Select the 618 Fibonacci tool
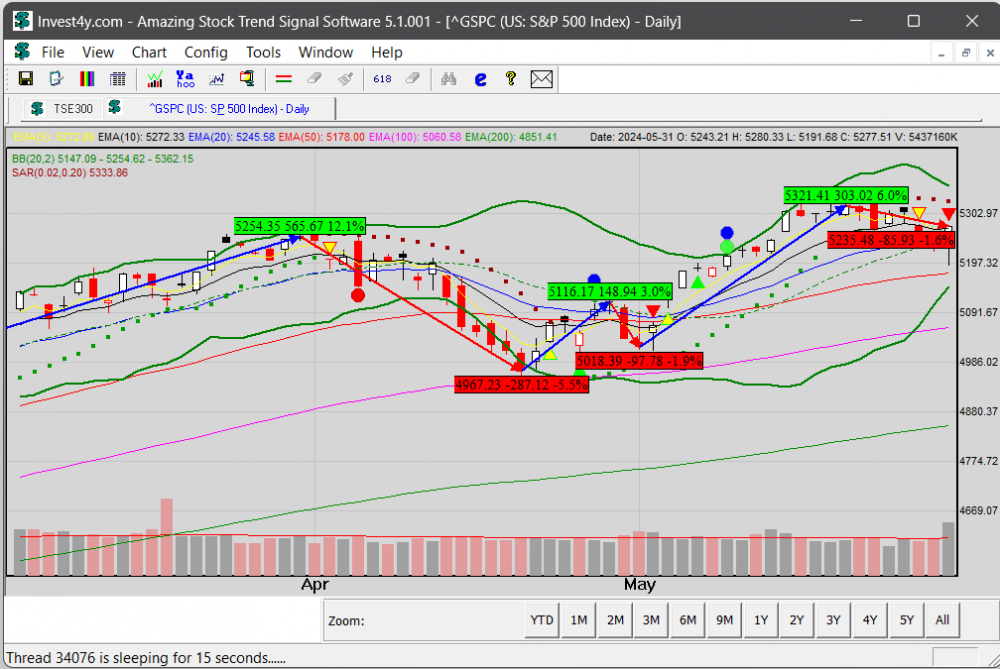Screen dimensions: 1000x669 pyautogui.click(x=382, y=78)
